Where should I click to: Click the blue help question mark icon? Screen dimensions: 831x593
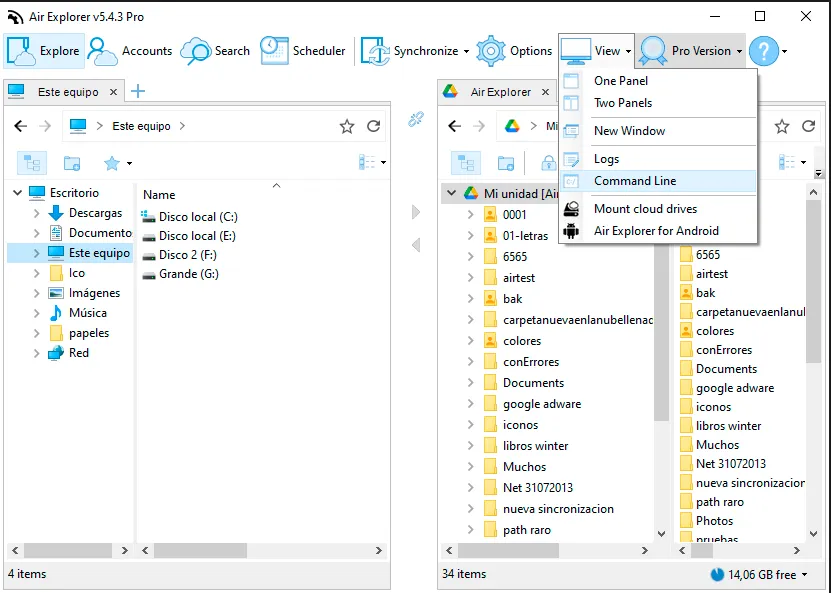pos(764,51)
